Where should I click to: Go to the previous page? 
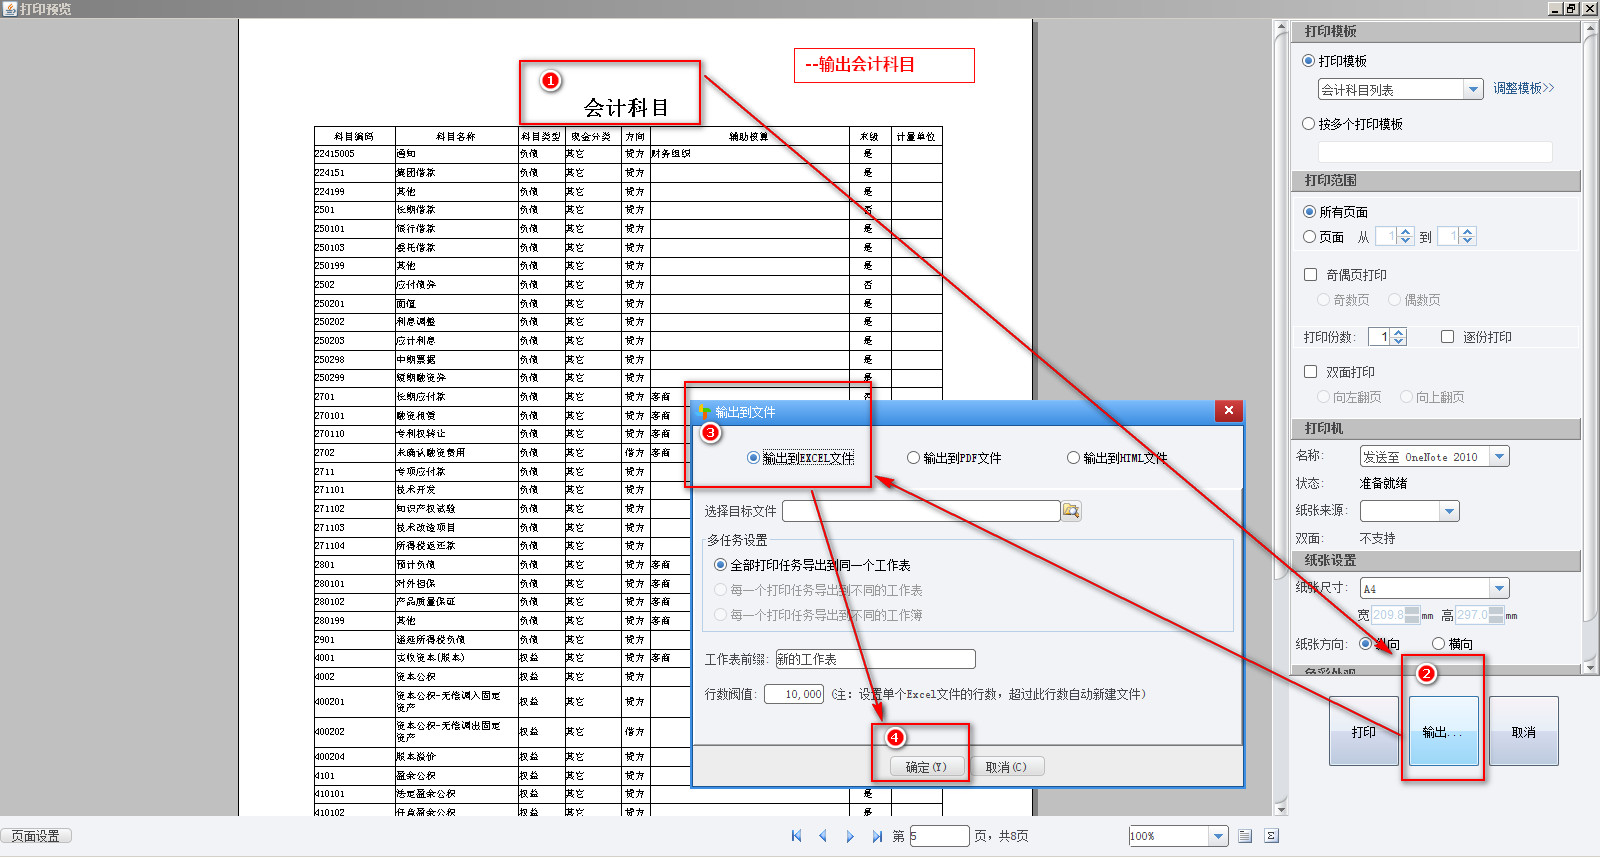pos(823,836)
